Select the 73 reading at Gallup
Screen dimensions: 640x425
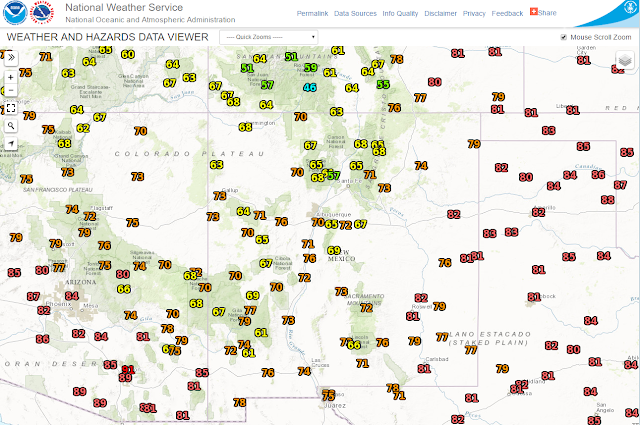point(220,196)
